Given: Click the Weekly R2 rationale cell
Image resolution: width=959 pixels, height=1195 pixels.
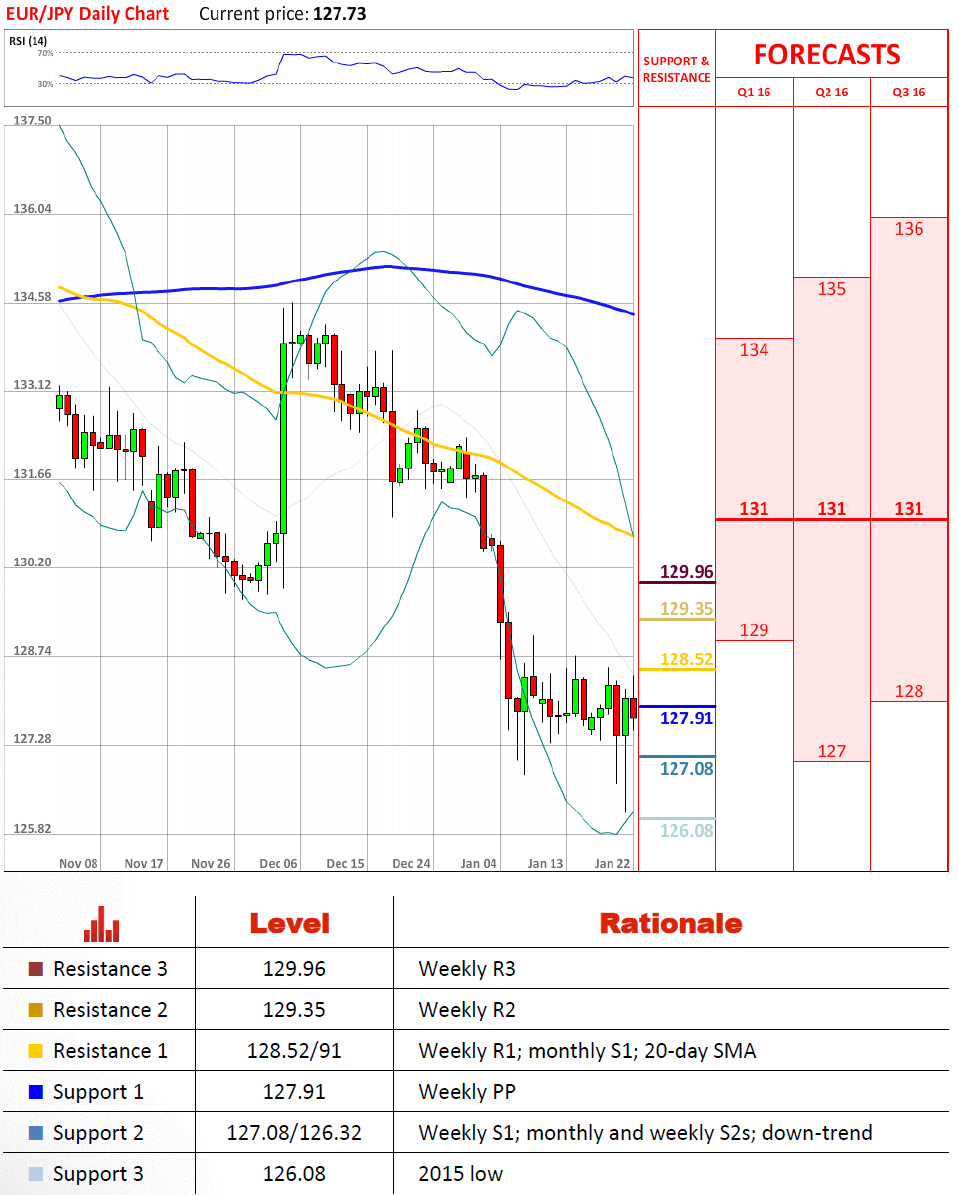Looking at the screenshot, I should pyautogui.click(x=467, y=1011).
